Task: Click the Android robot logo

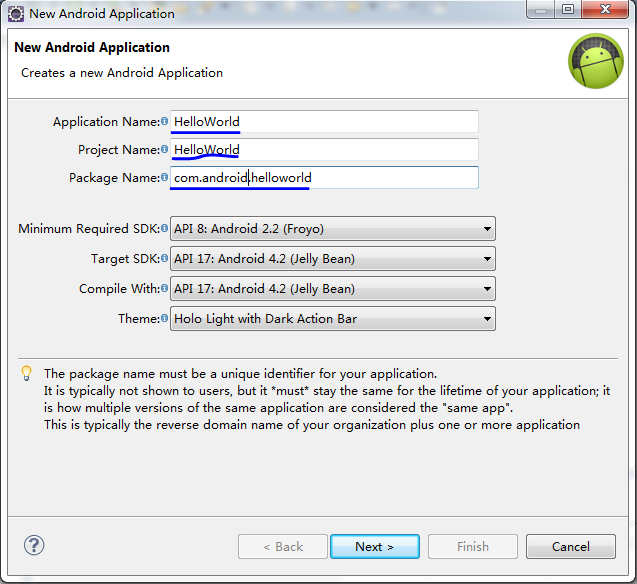Action: point(596,61)
